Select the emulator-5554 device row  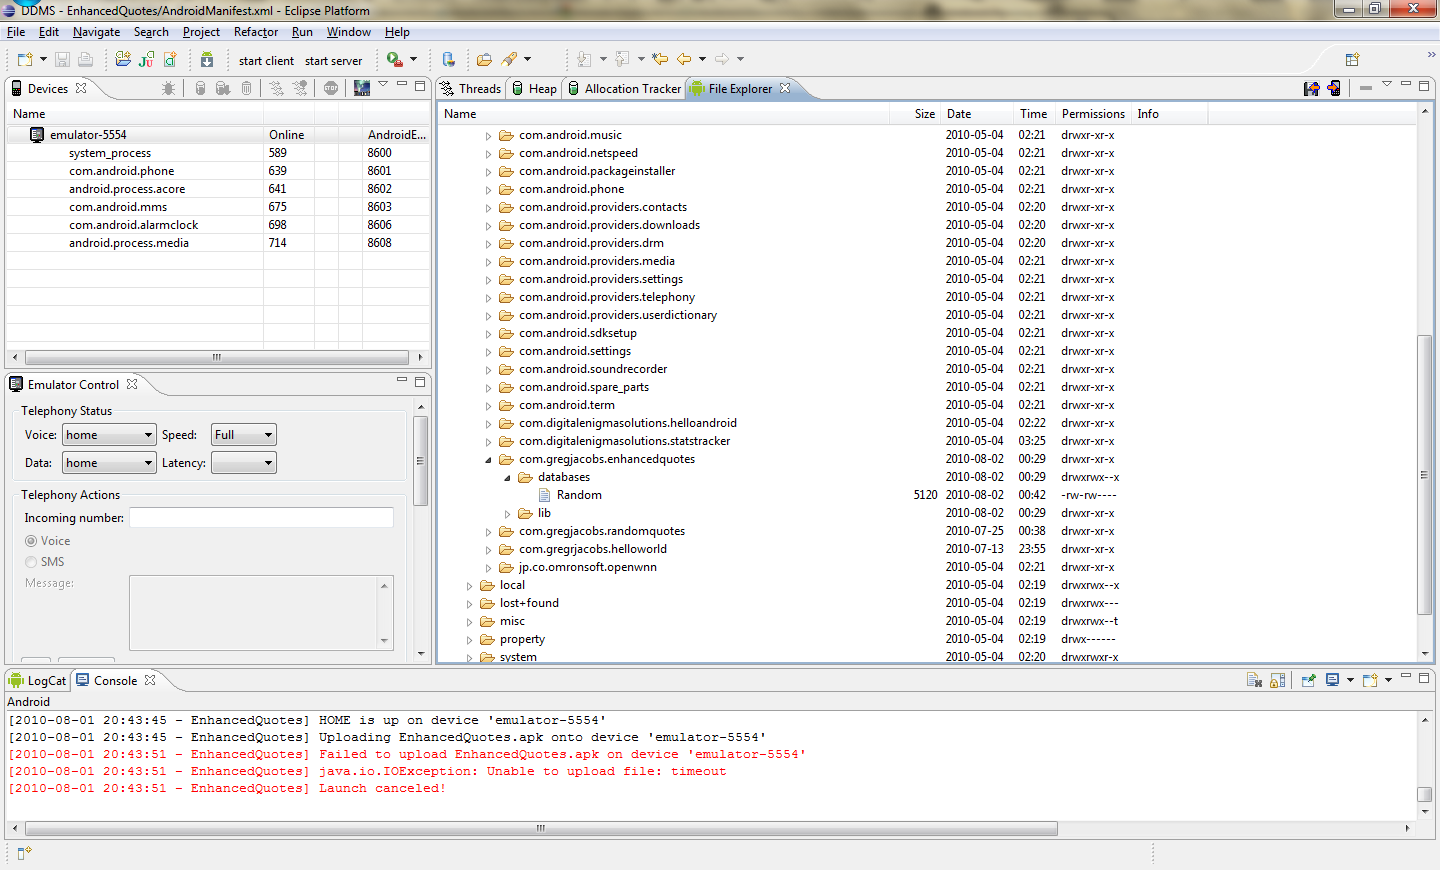pos(218,135)
